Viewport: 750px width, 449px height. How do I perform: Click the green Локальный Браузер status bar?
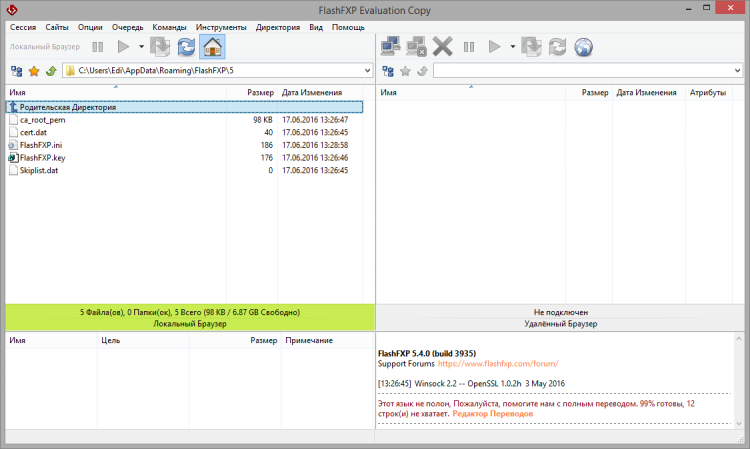tap(190, 318)
